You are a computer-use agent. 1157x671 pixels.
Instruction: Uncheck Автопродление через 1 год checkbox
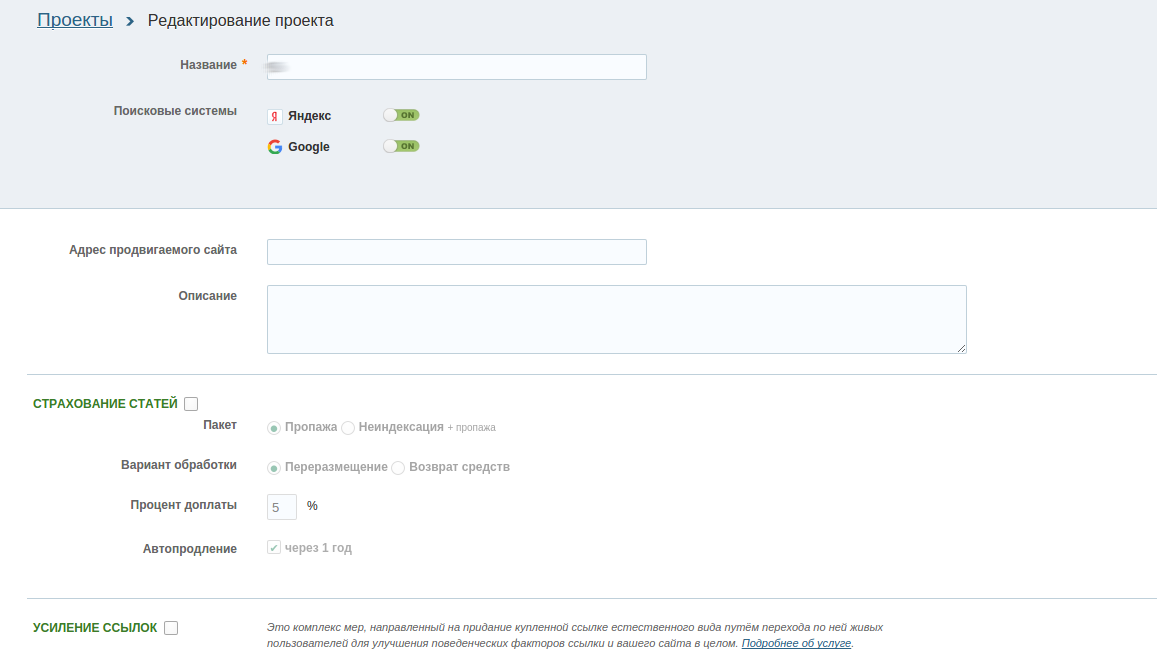(x=274, y=548)
